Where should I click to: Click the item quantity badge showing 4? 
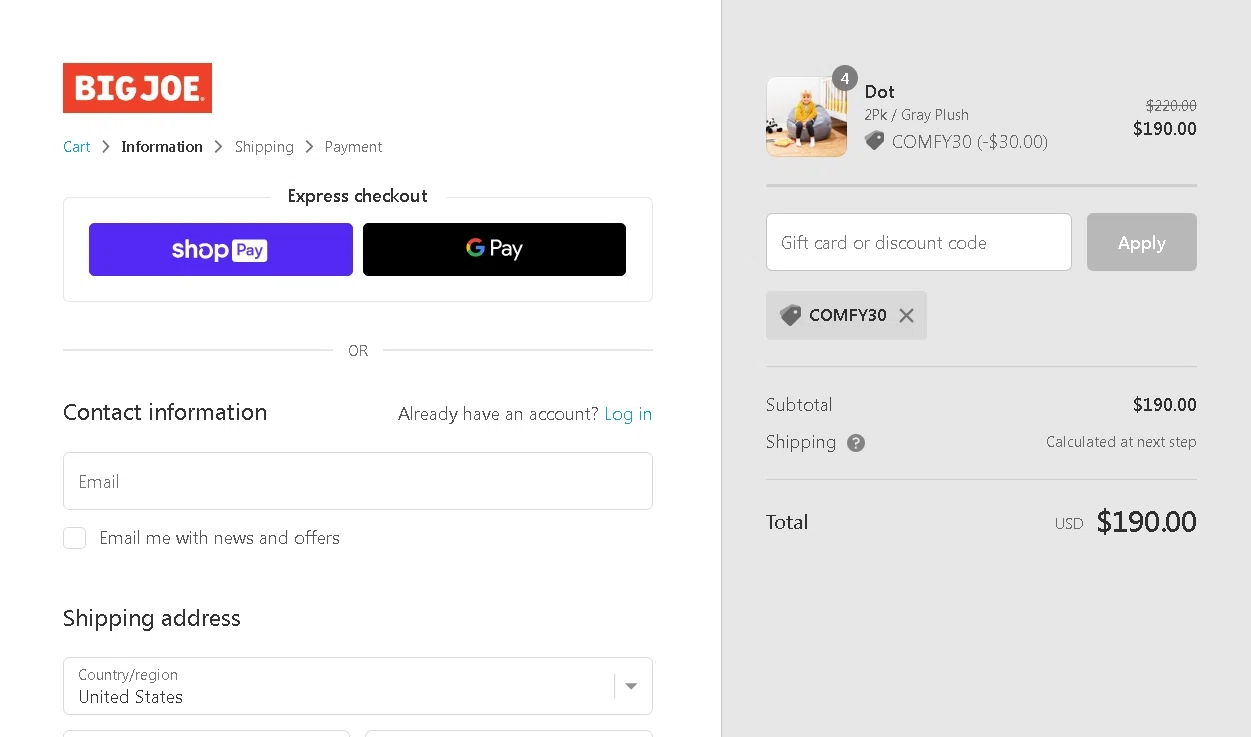[845, 78]
